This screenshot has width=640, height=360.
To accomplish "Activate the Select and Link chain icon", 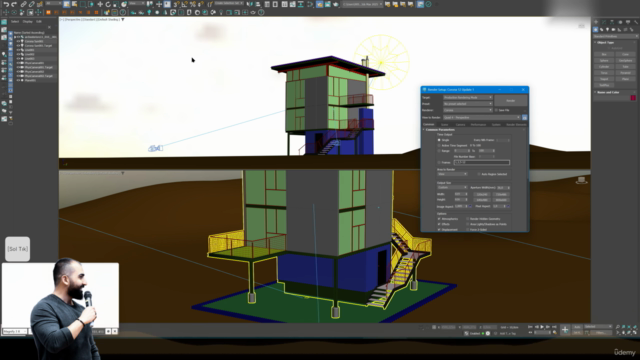I will (23, 4).
